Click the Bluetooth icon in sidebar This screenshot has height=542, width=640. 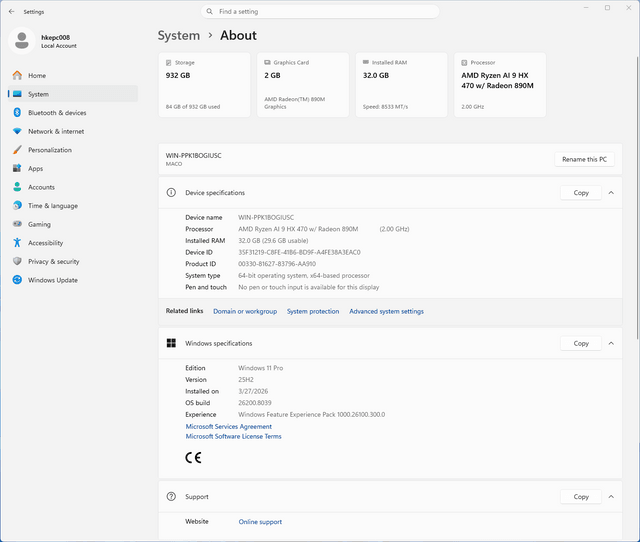[x=17, y=112]
